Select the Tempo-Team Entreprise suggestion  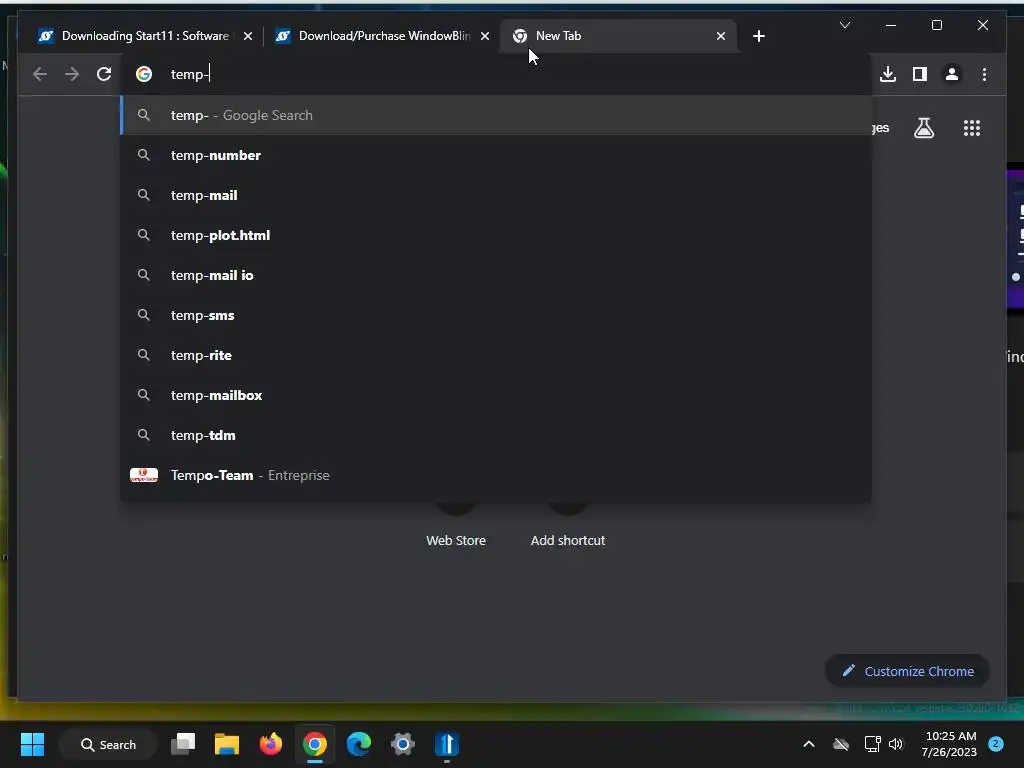point(496,475)
